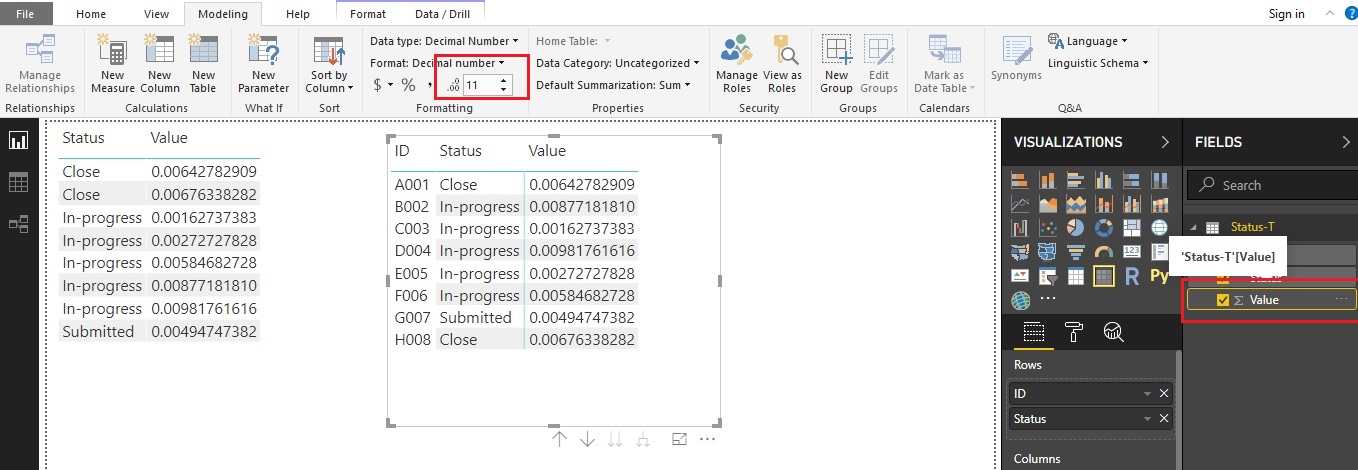Open the New Parameter what-if tool
The height and width of the screenshot is (470, 1358).
[x=263, y=63]
